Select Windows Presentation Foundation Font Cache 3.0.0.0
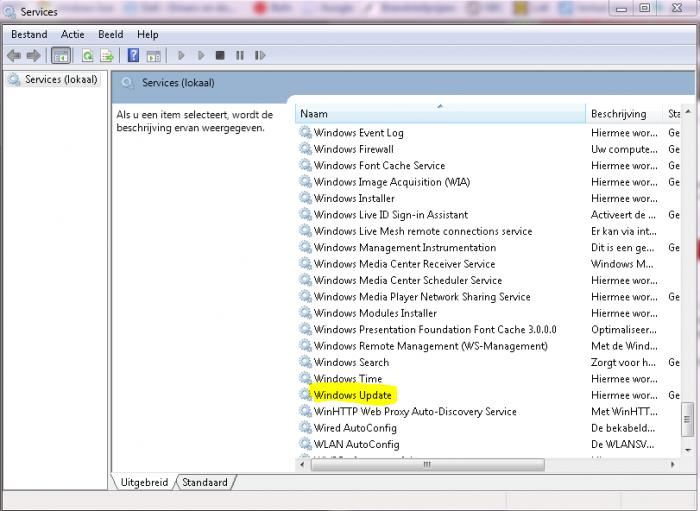This screenshot has width=700, height=511. (x=435, y=329)
